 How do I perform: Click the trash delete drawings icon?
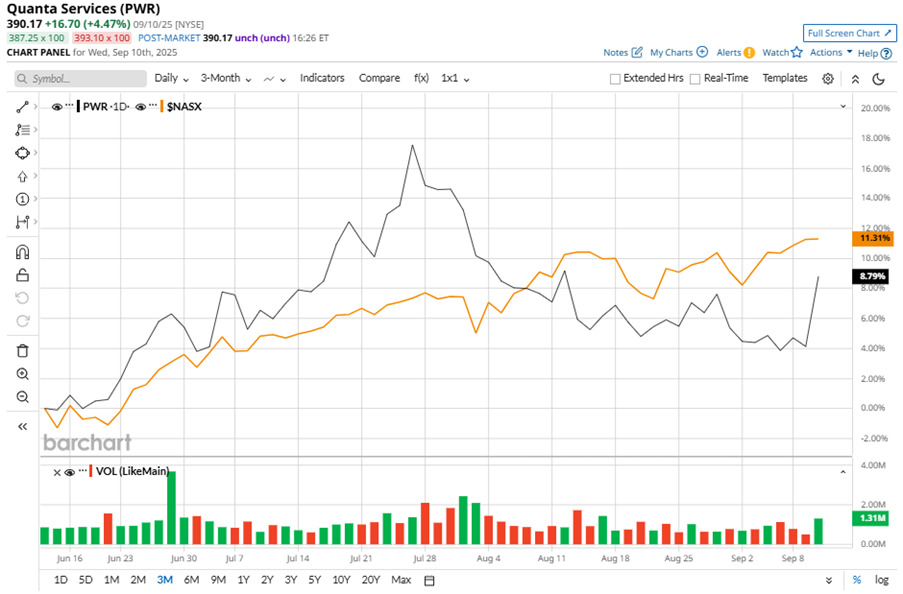tap(22, 350)
